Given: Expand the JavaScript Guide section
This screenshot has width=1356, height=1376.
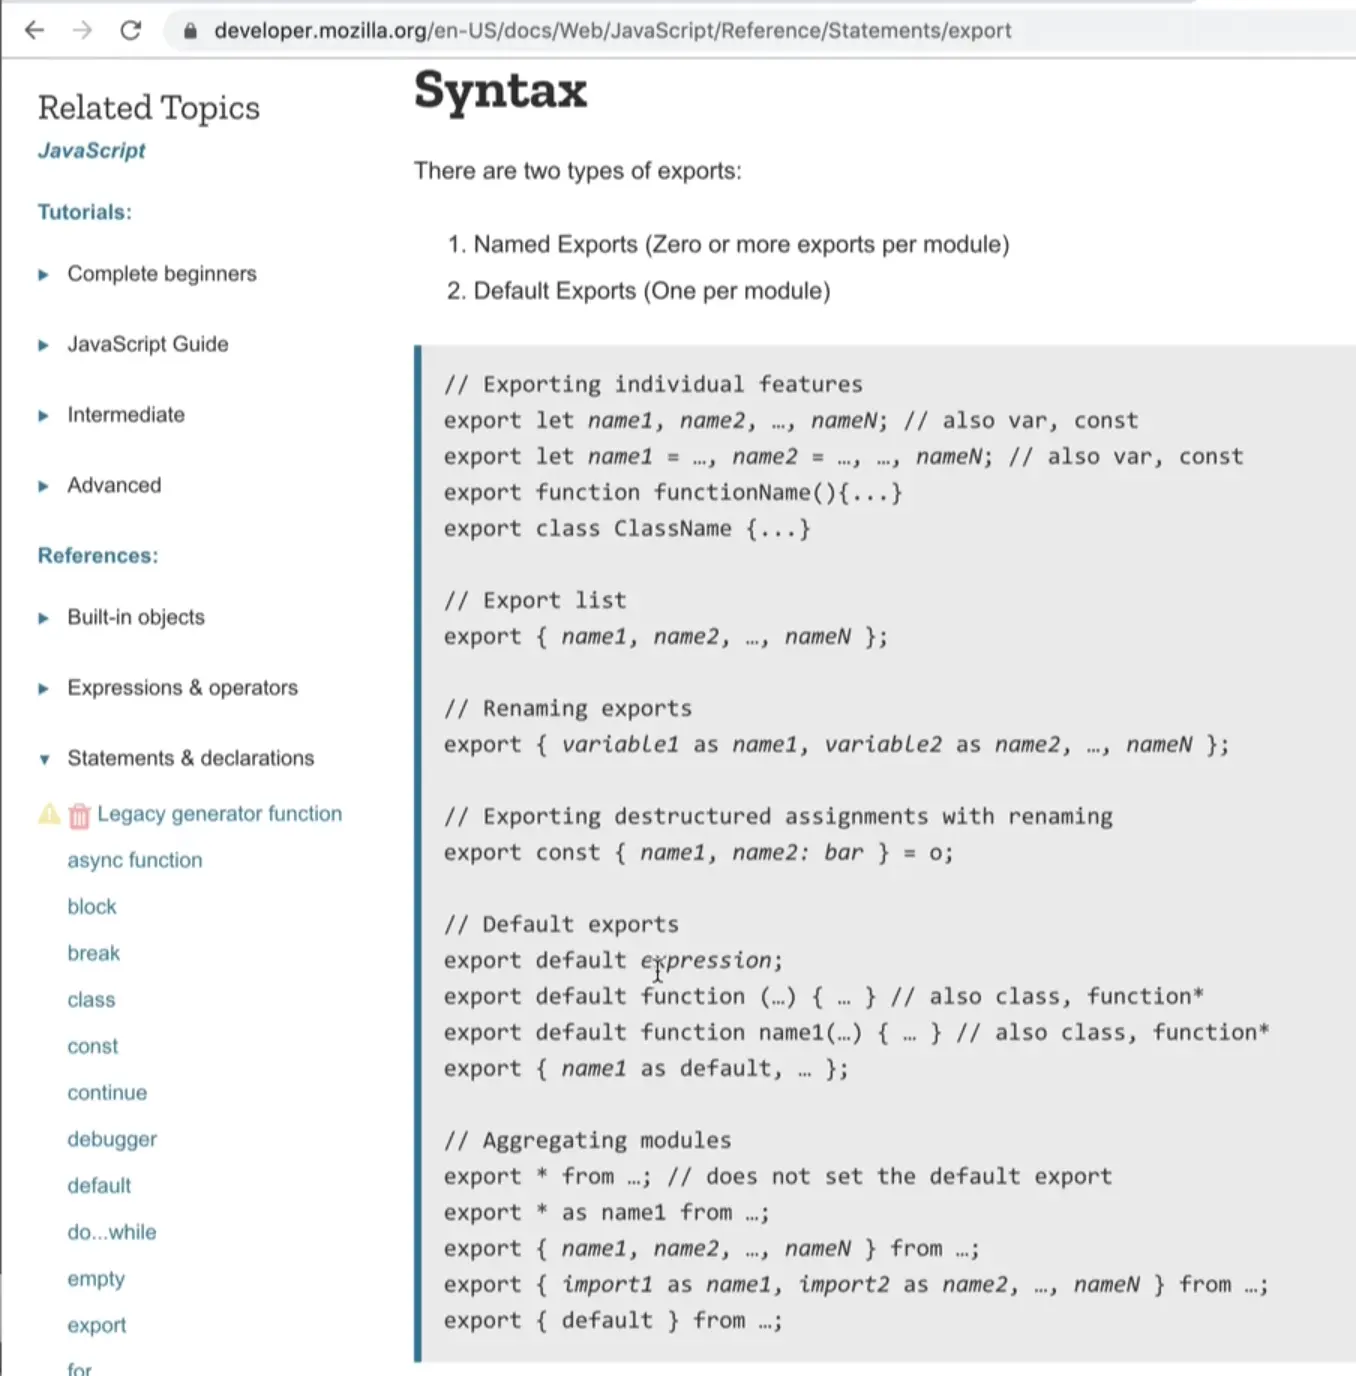Looking at the screenshot, I should tap(43, 345).
